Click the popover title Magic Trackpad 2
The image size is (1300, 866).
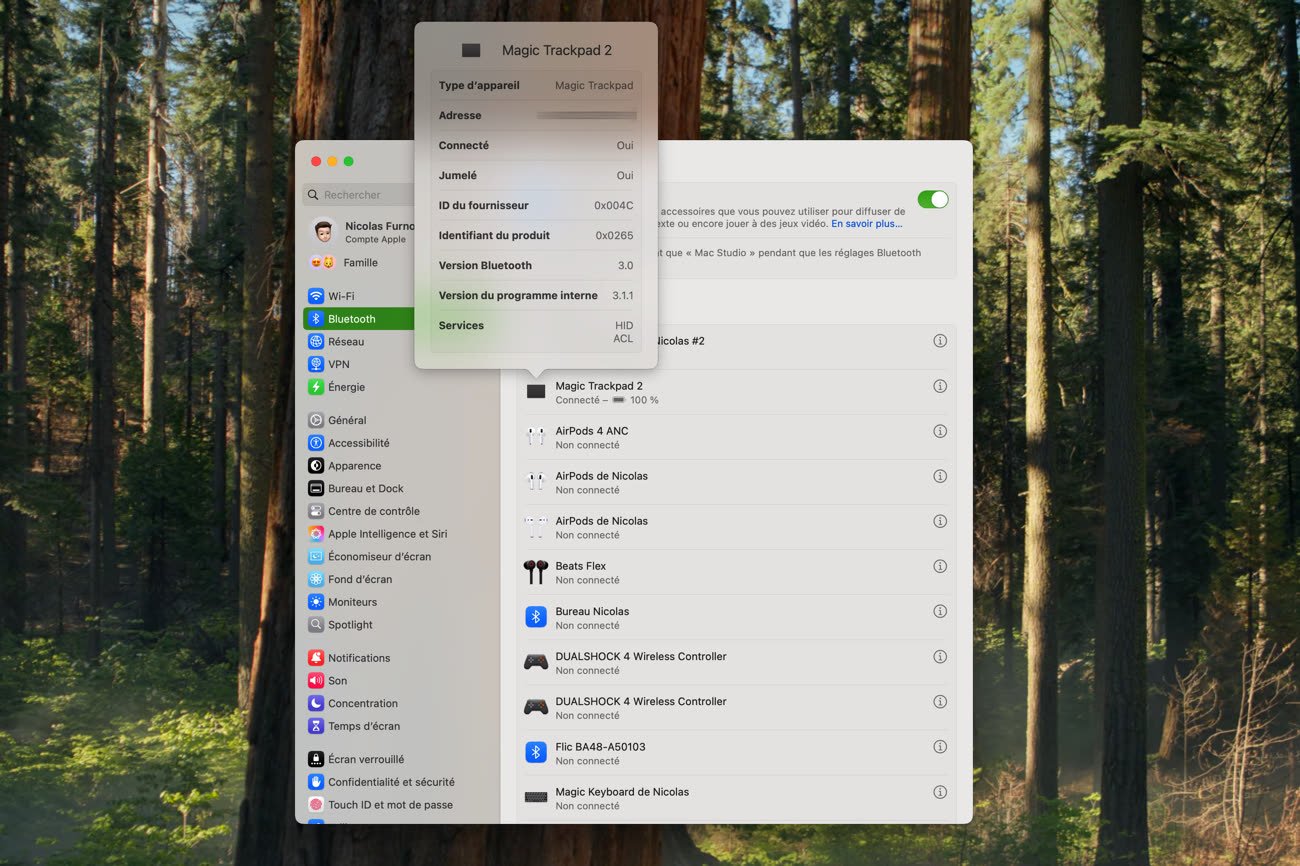point(557,50)
